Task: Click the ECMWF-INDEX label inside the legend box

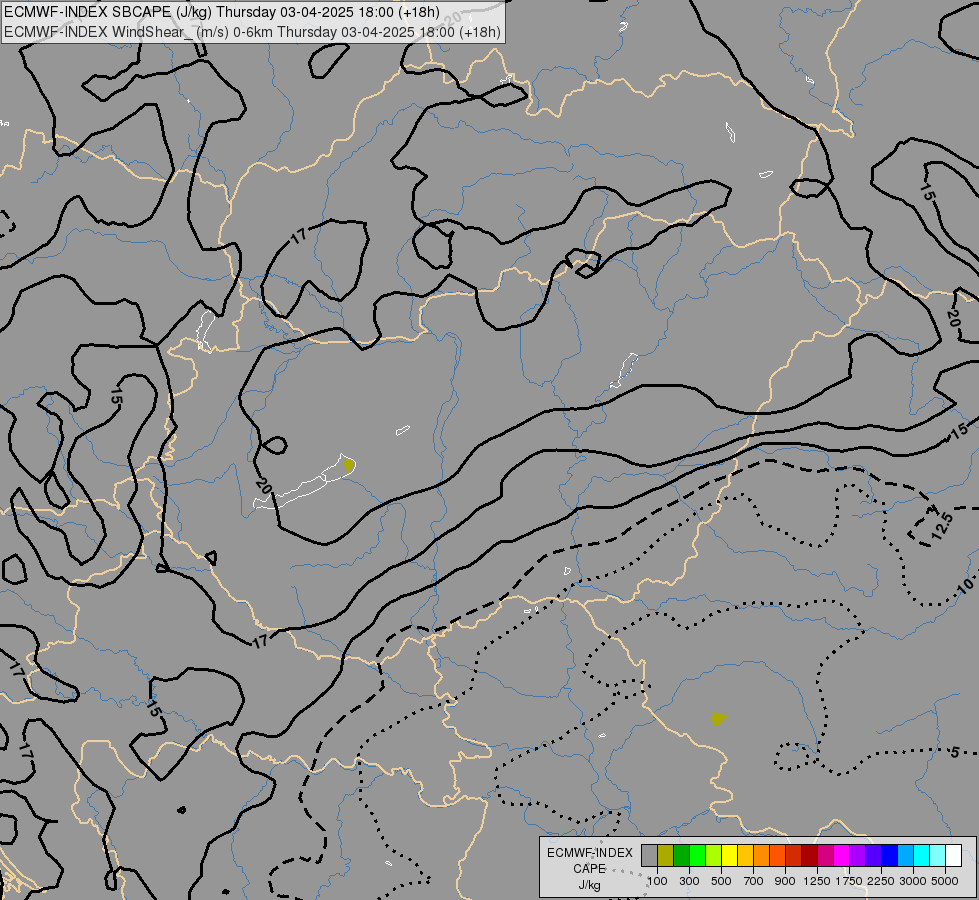Action: click(589, 853)
